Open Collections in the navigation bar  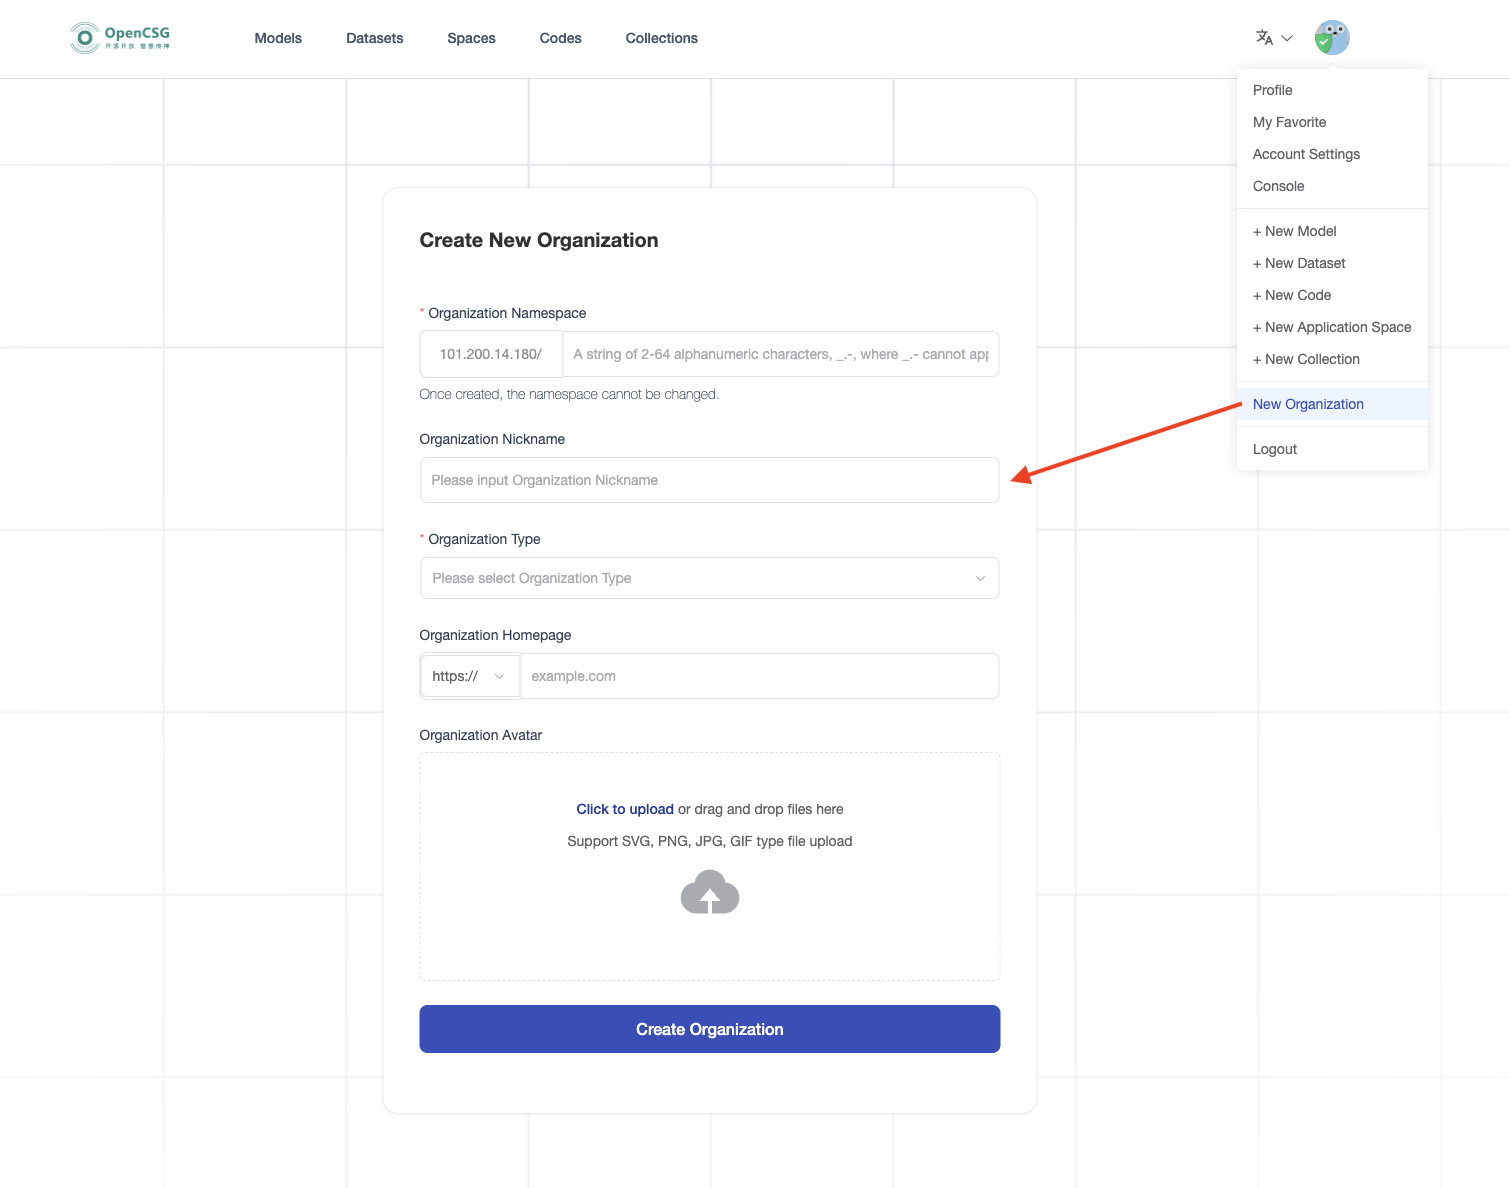661,38
